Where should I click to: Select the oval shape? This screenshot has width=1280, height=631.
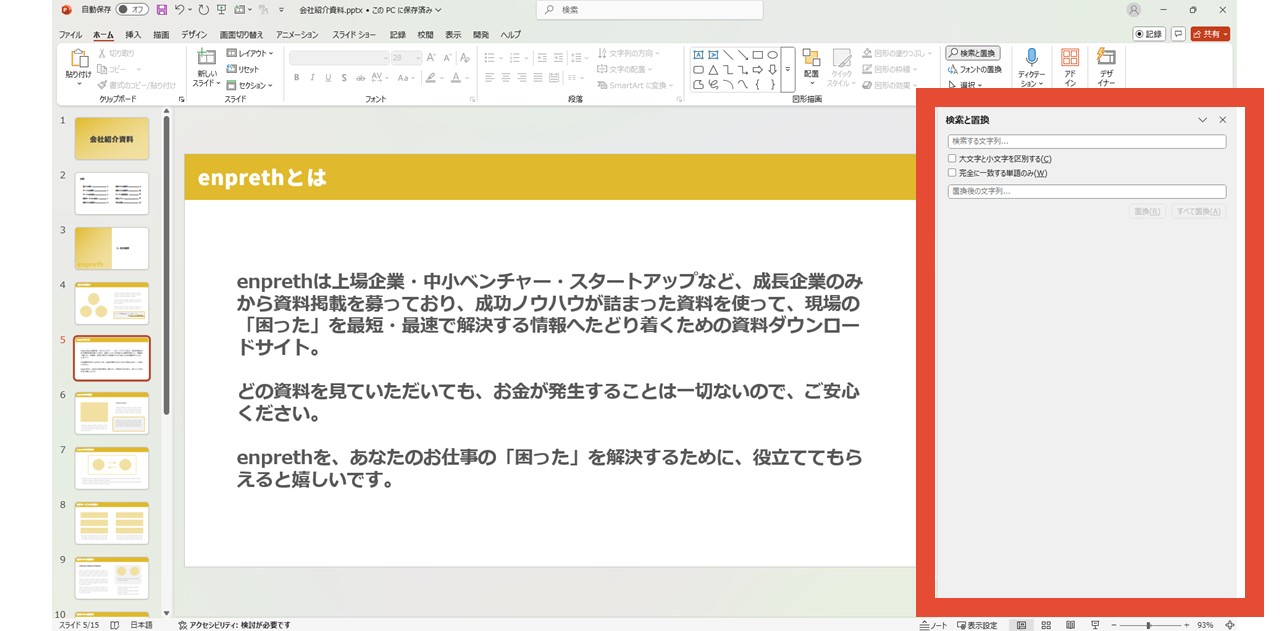click(772, 55)
